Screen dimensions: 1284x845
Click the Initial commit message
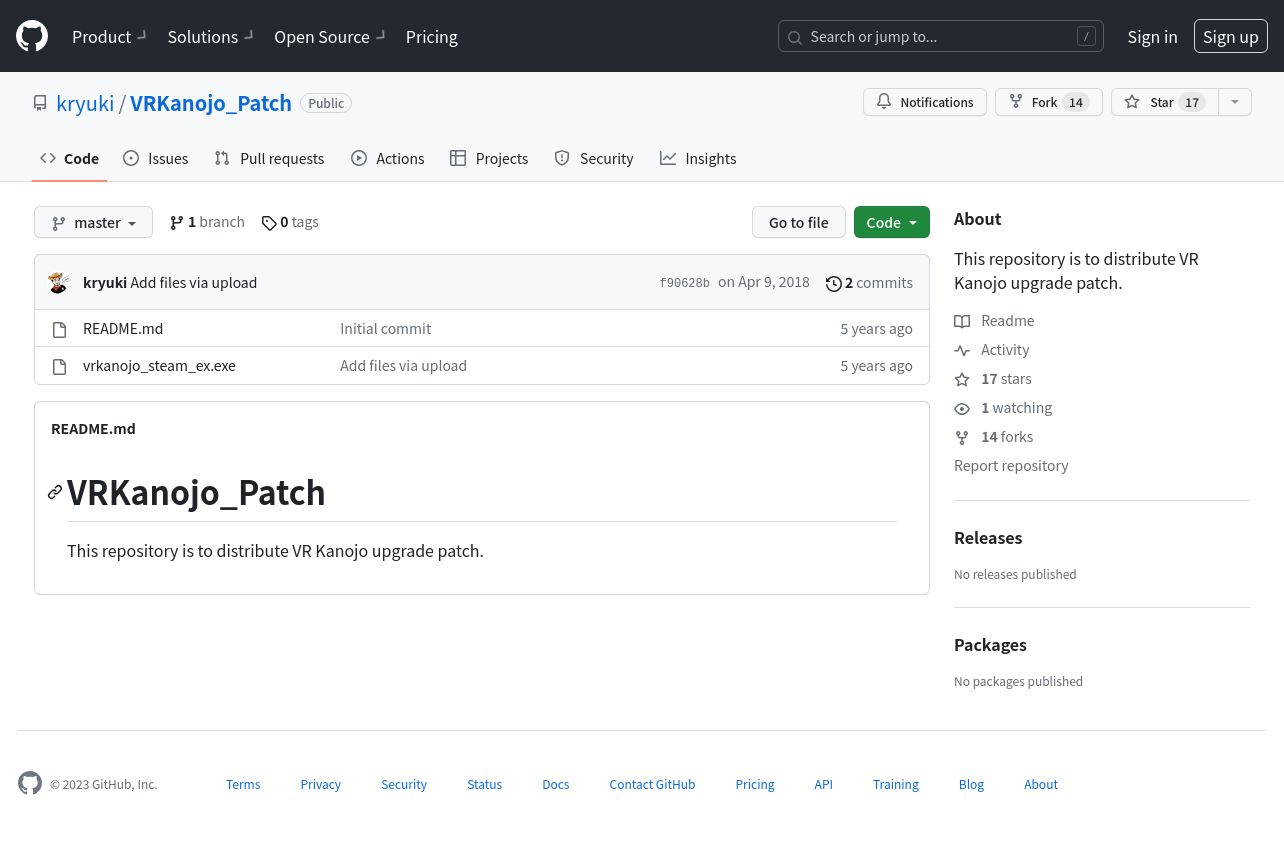pyautogui.click(x=385, y=328)
